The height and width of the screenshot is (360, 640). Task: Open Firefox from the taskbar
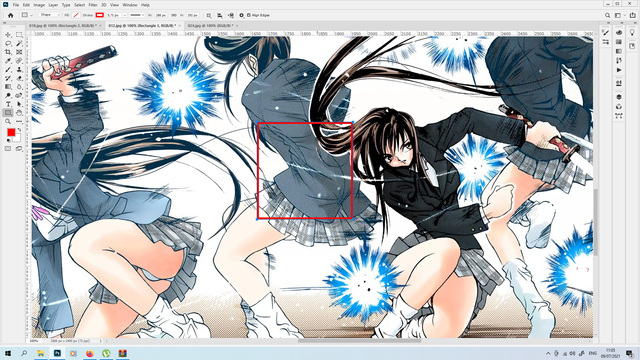coord(89,353)
